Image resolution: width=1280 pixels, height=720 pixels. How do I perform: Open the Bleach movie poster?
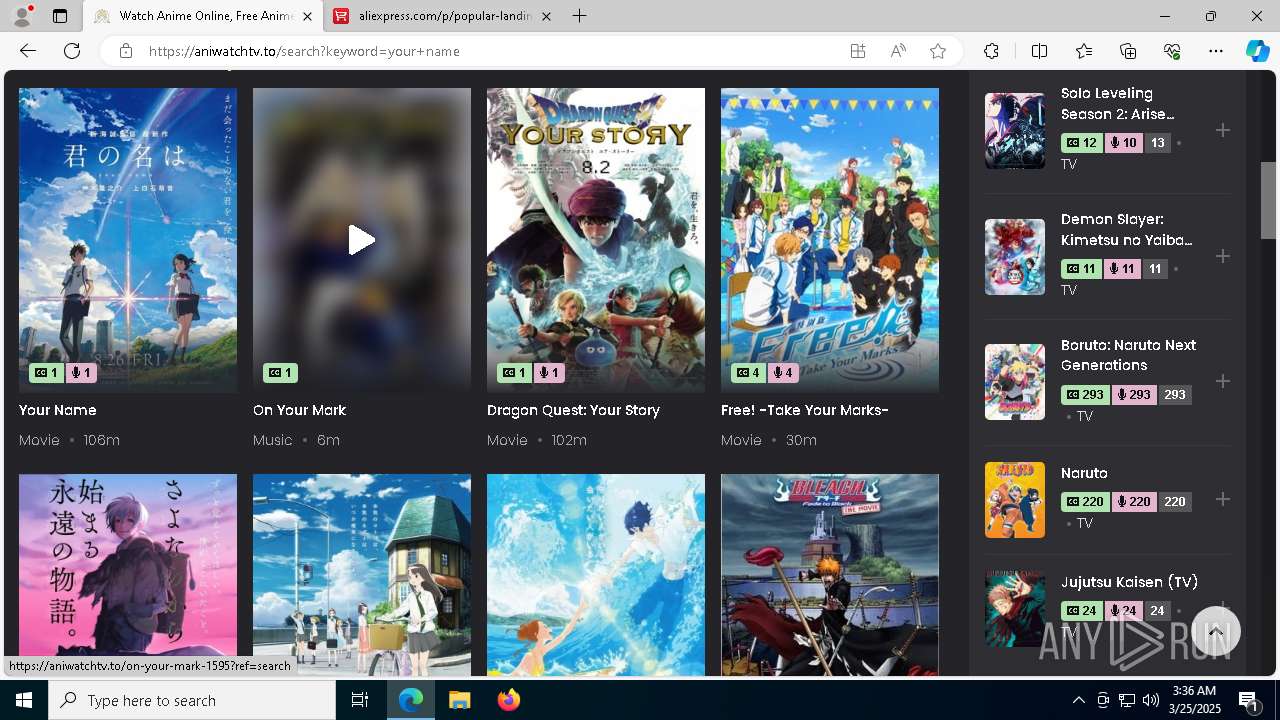830,575
